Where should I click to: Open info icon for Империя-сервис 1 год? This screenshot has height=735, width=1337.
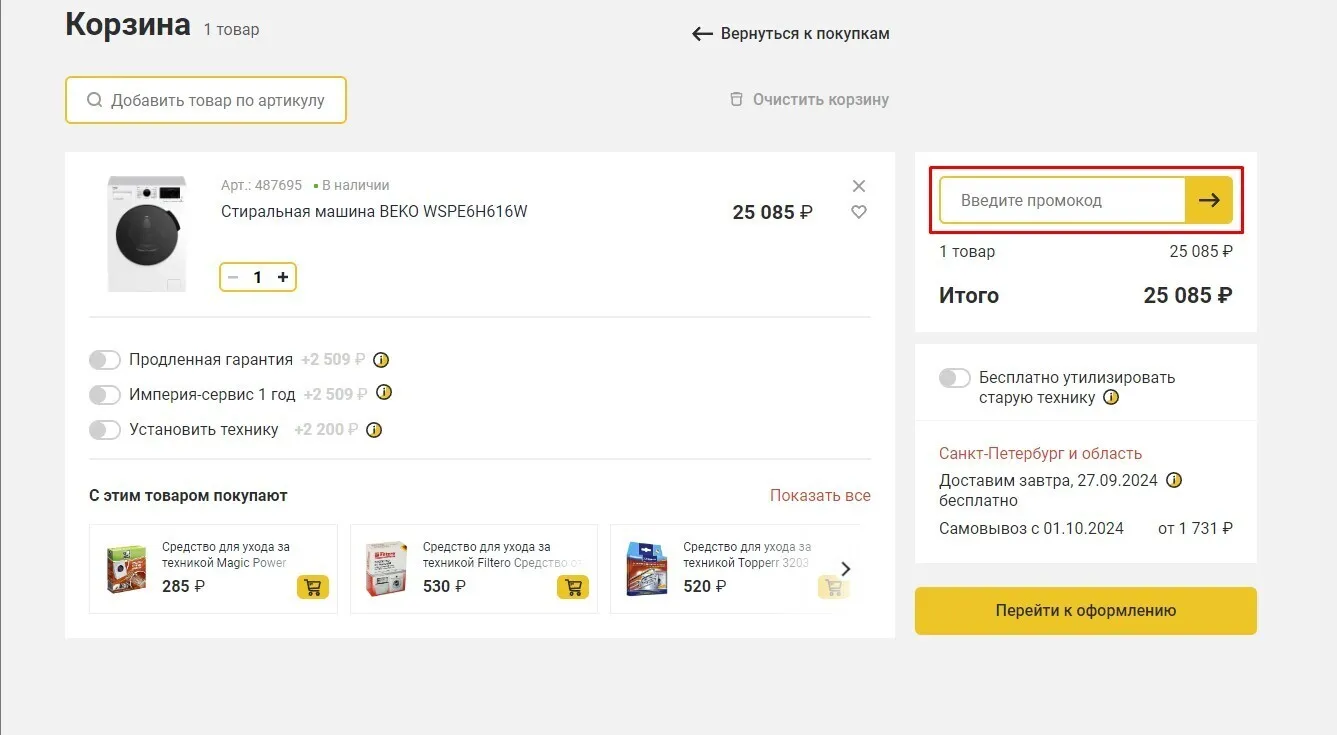383,393
